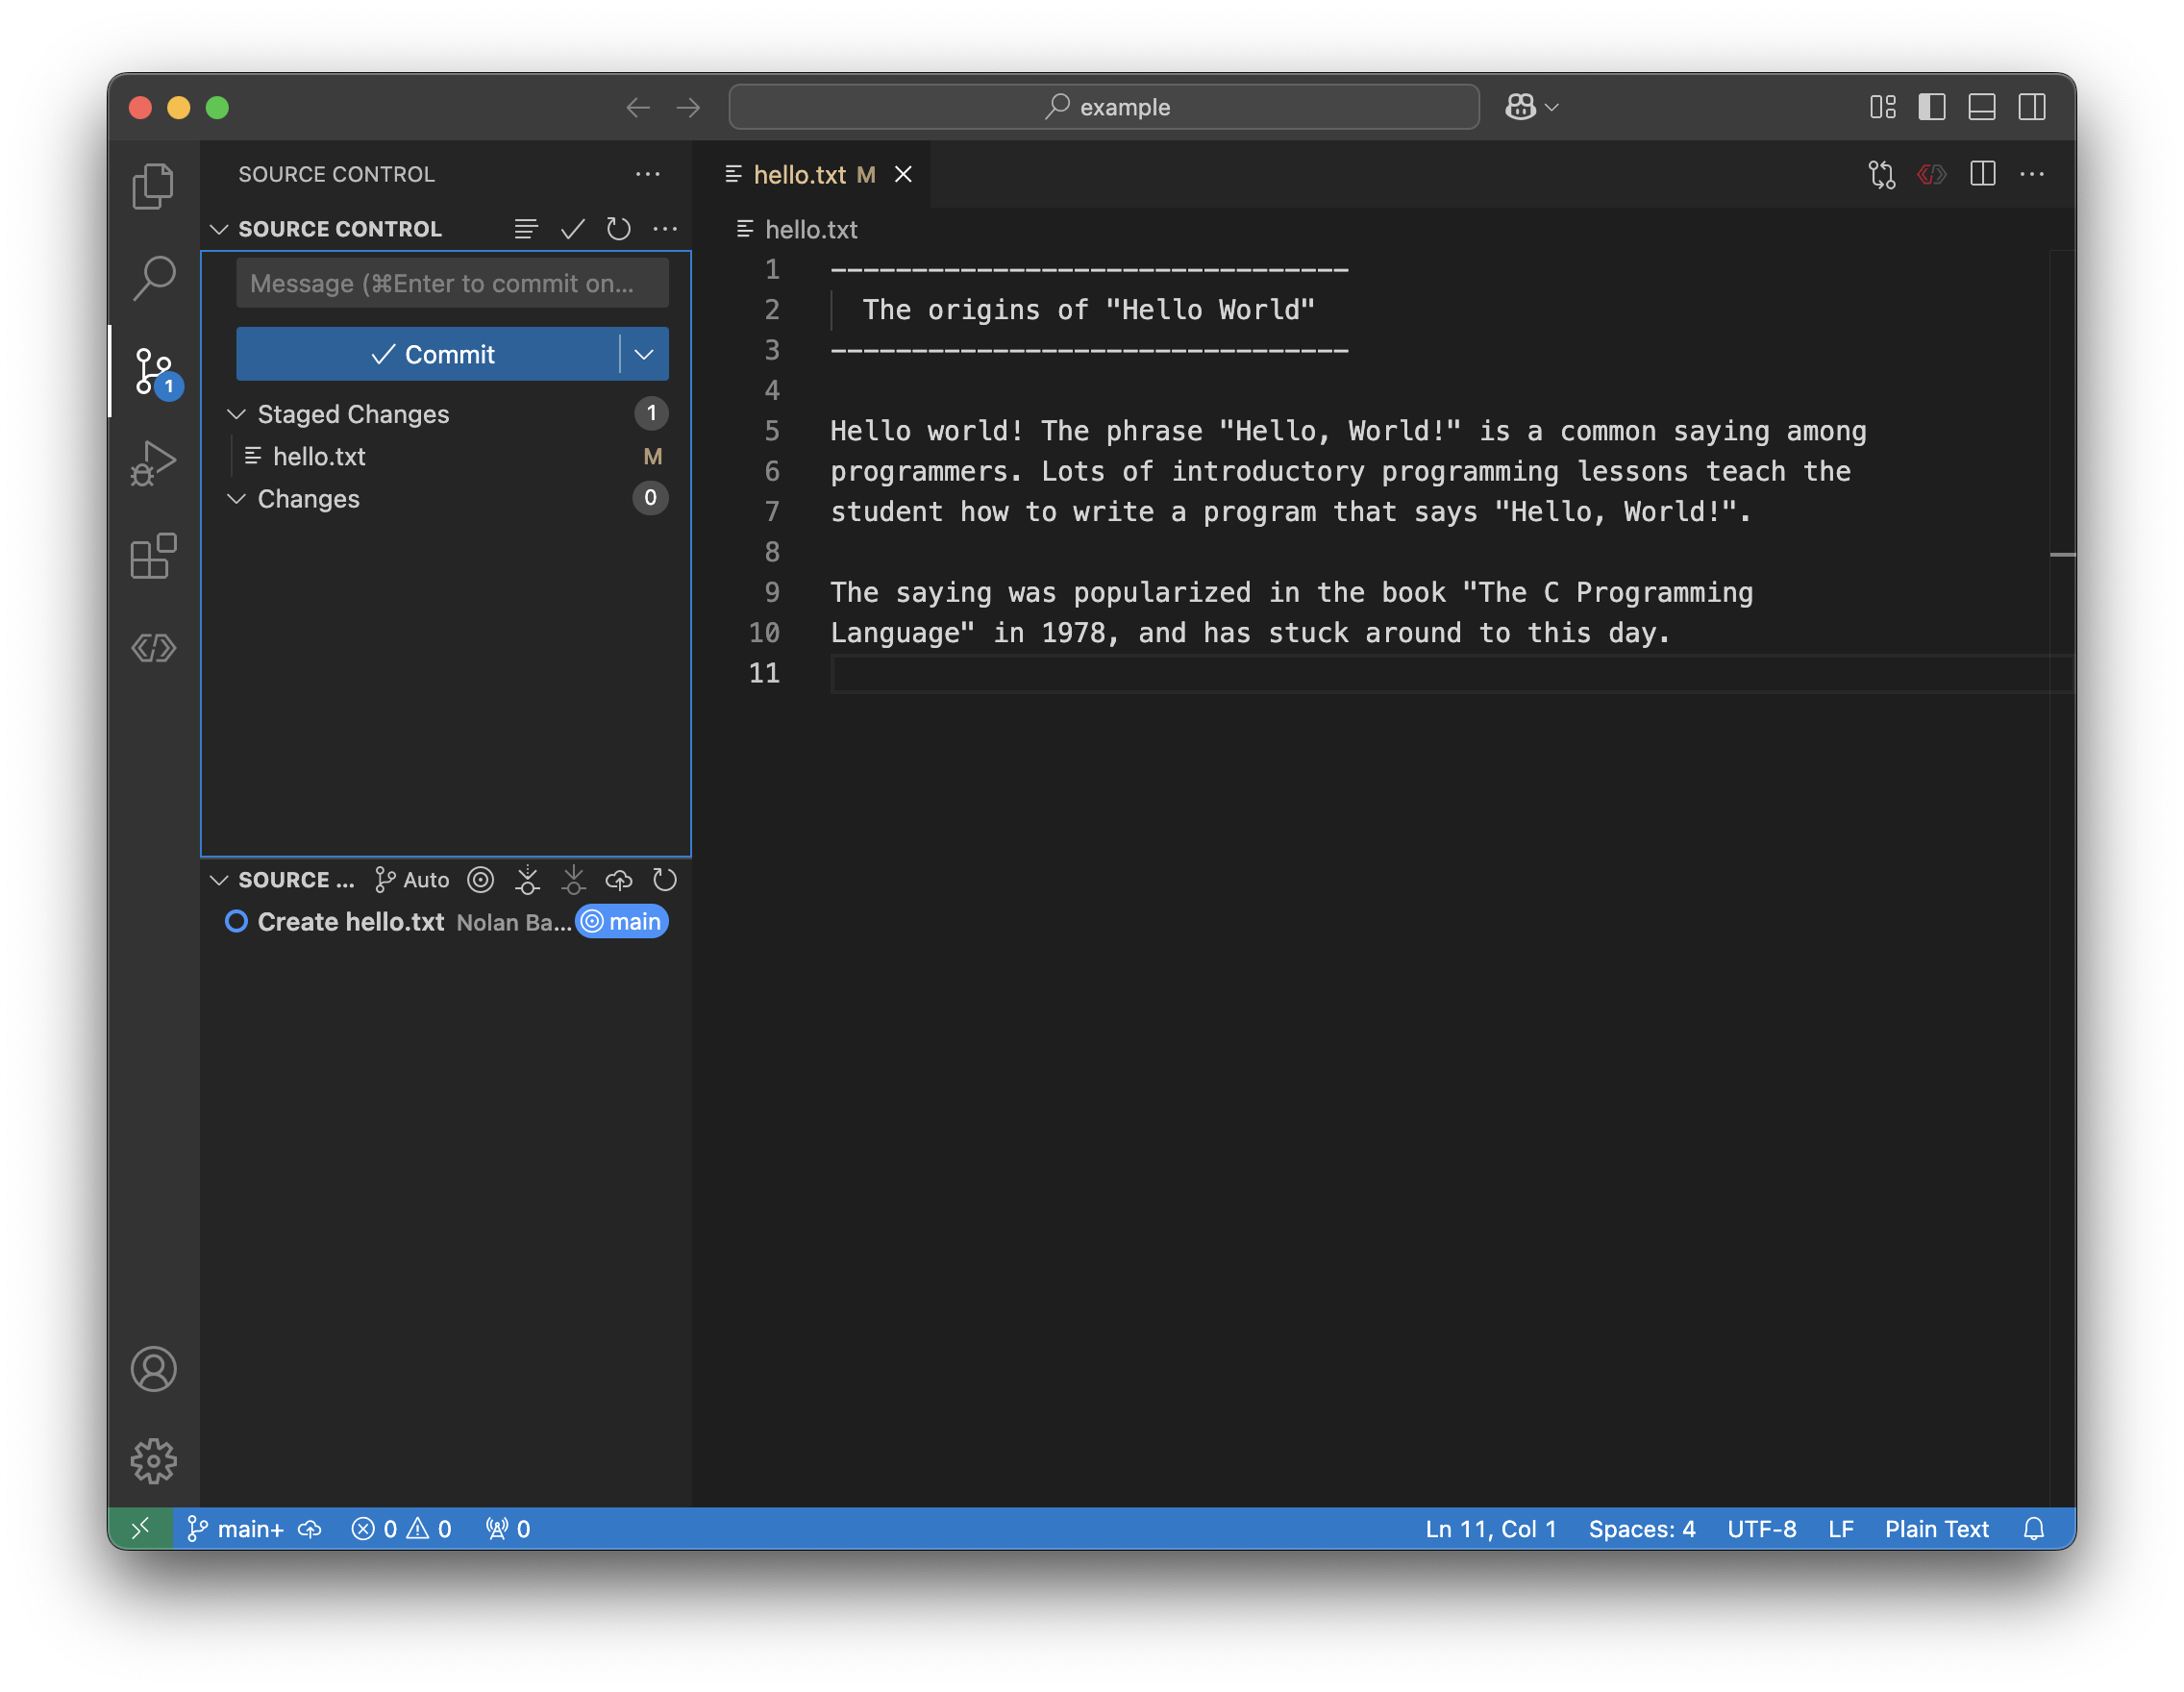Open the Customize Layout icon
Viewport: 2184px width, 1692px height.
1883,107
